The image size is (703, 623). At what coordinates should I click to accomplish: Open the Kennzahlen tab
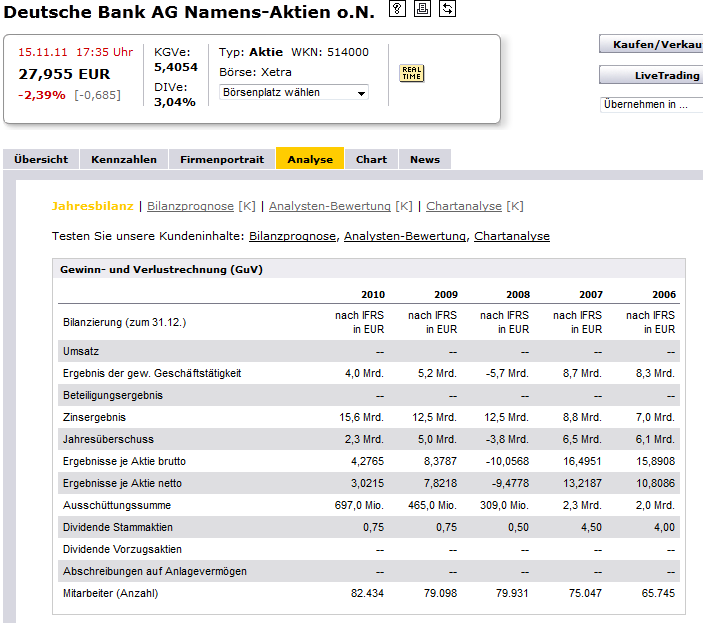coord(124,159)
